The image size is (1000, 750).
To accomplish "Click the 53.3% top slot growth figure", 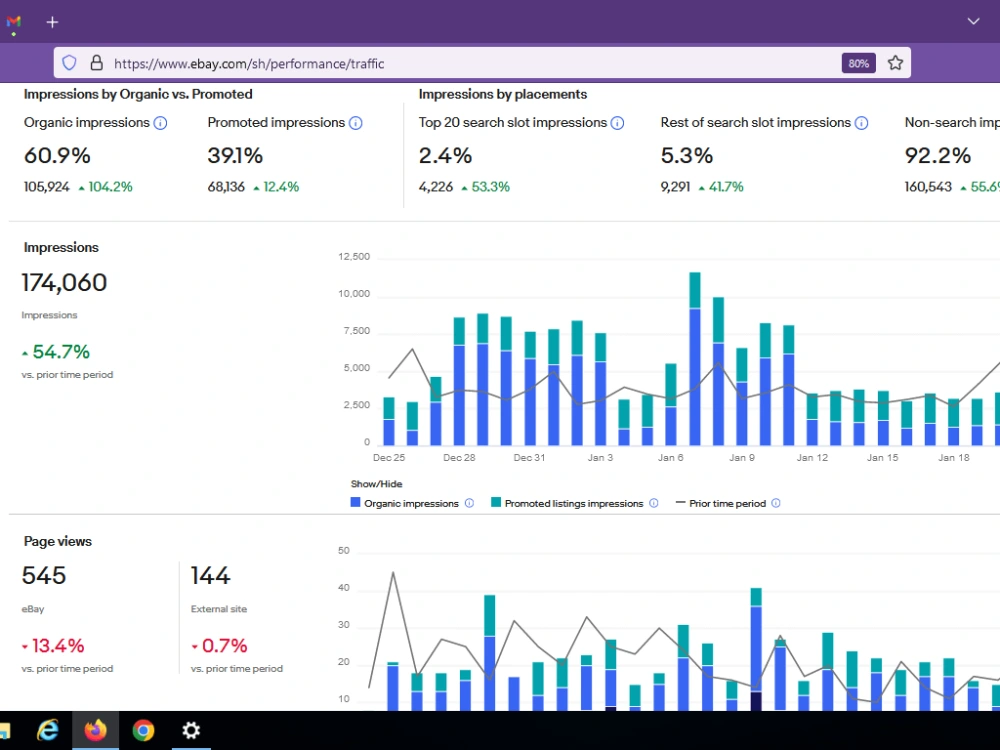I will [490, 187].
